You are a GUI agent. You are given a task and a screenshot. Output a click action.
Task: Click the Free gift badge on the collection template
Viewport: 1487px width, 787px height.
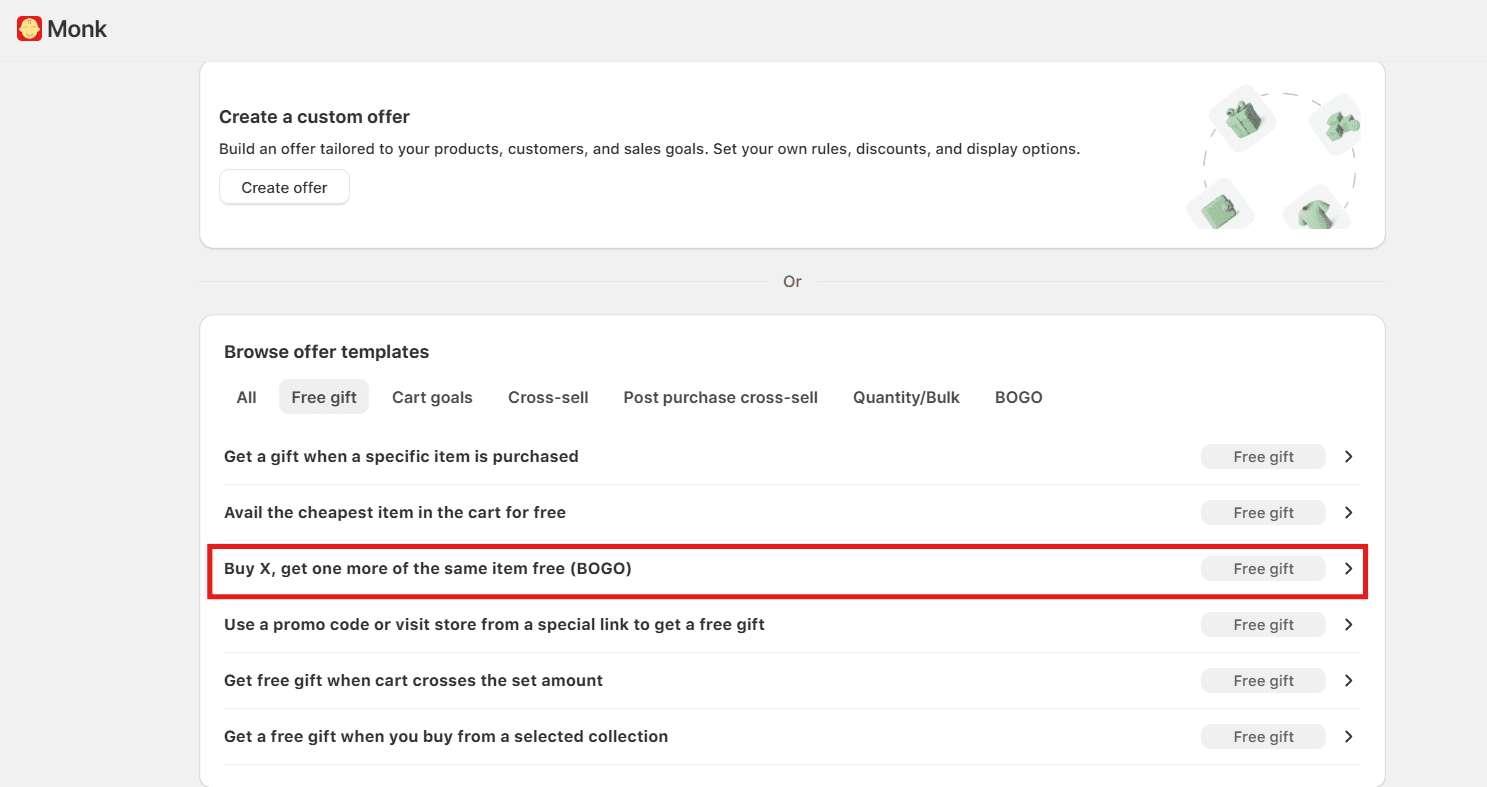pos(1263,736)
